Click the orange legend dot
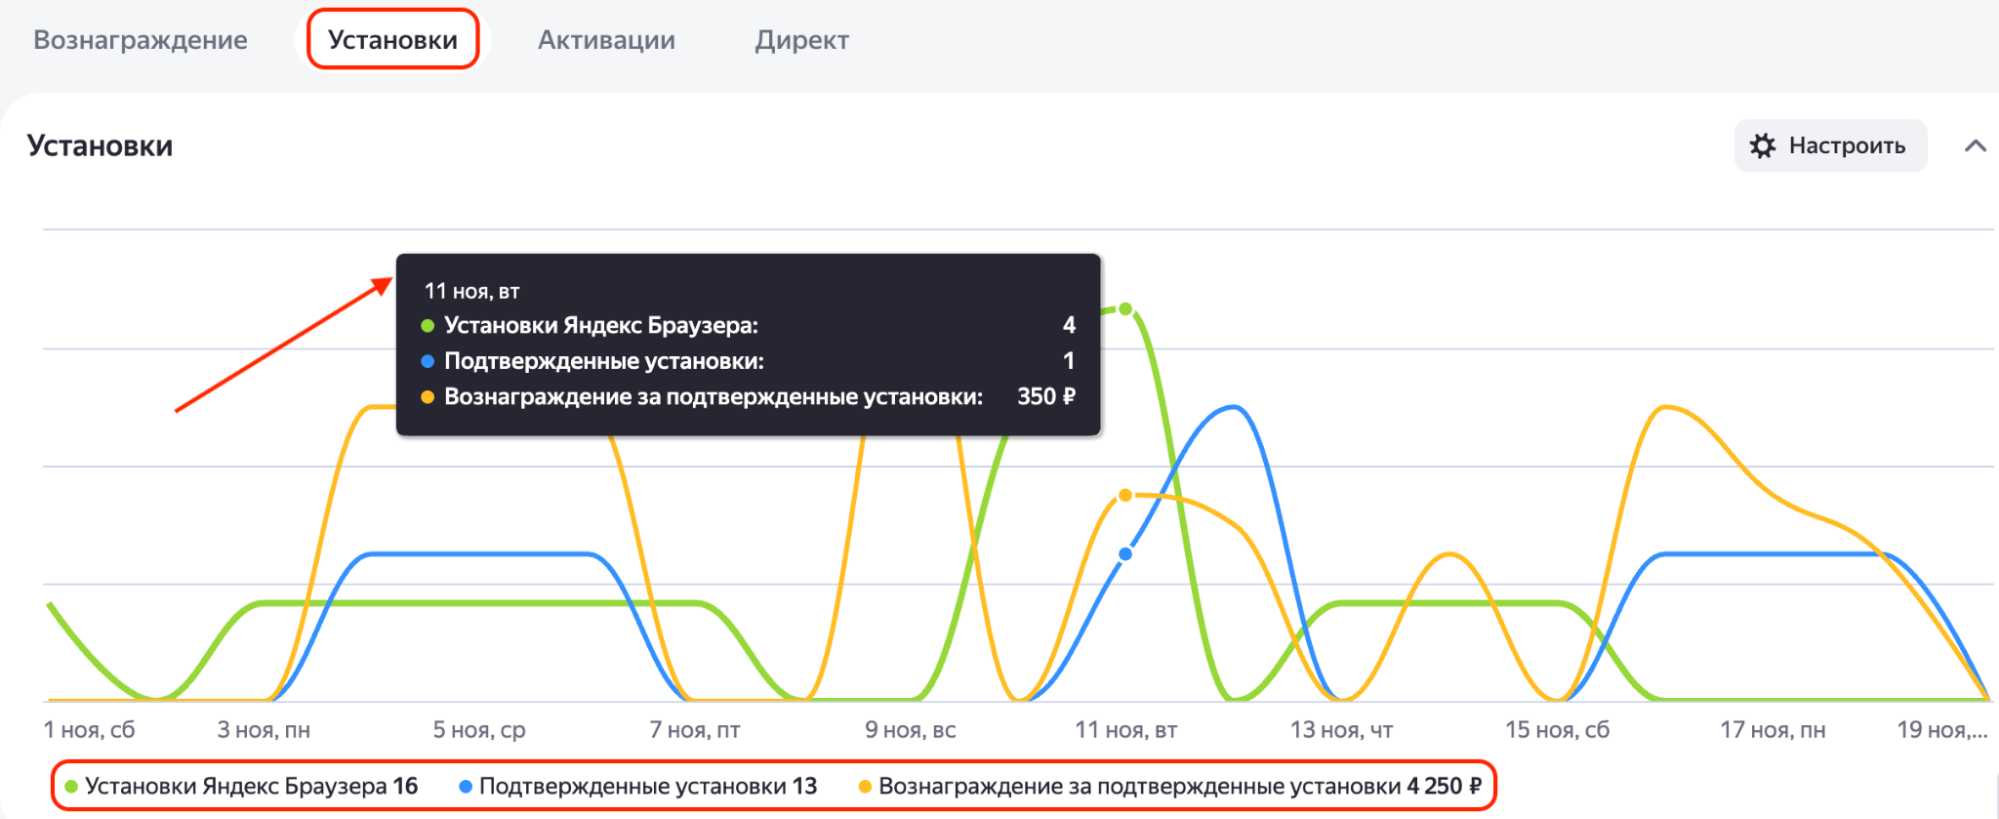The image size is (1999, 819). pyautogui.click(x=865, y=787)
